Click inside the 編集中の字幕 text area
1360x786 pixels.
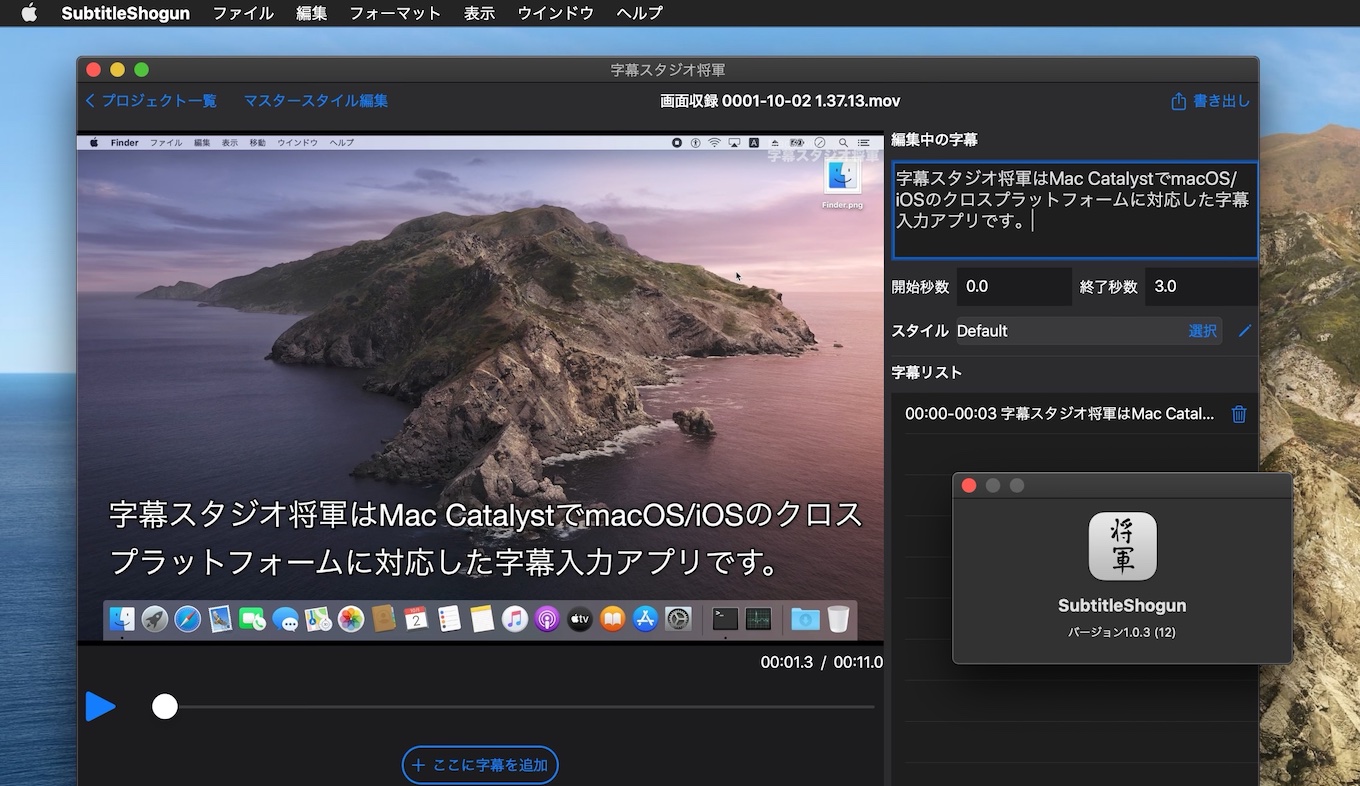(x=1075, y=210)
